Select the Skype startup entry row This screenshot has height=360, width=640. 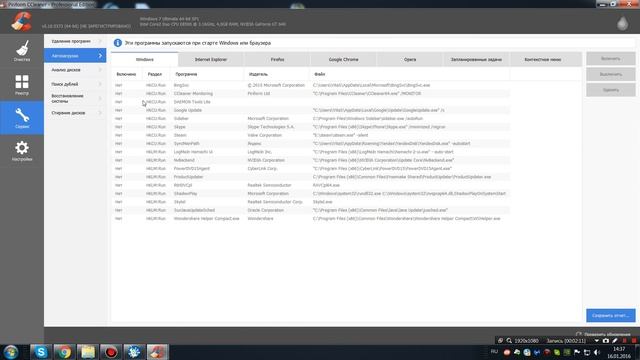pos(311,127)
